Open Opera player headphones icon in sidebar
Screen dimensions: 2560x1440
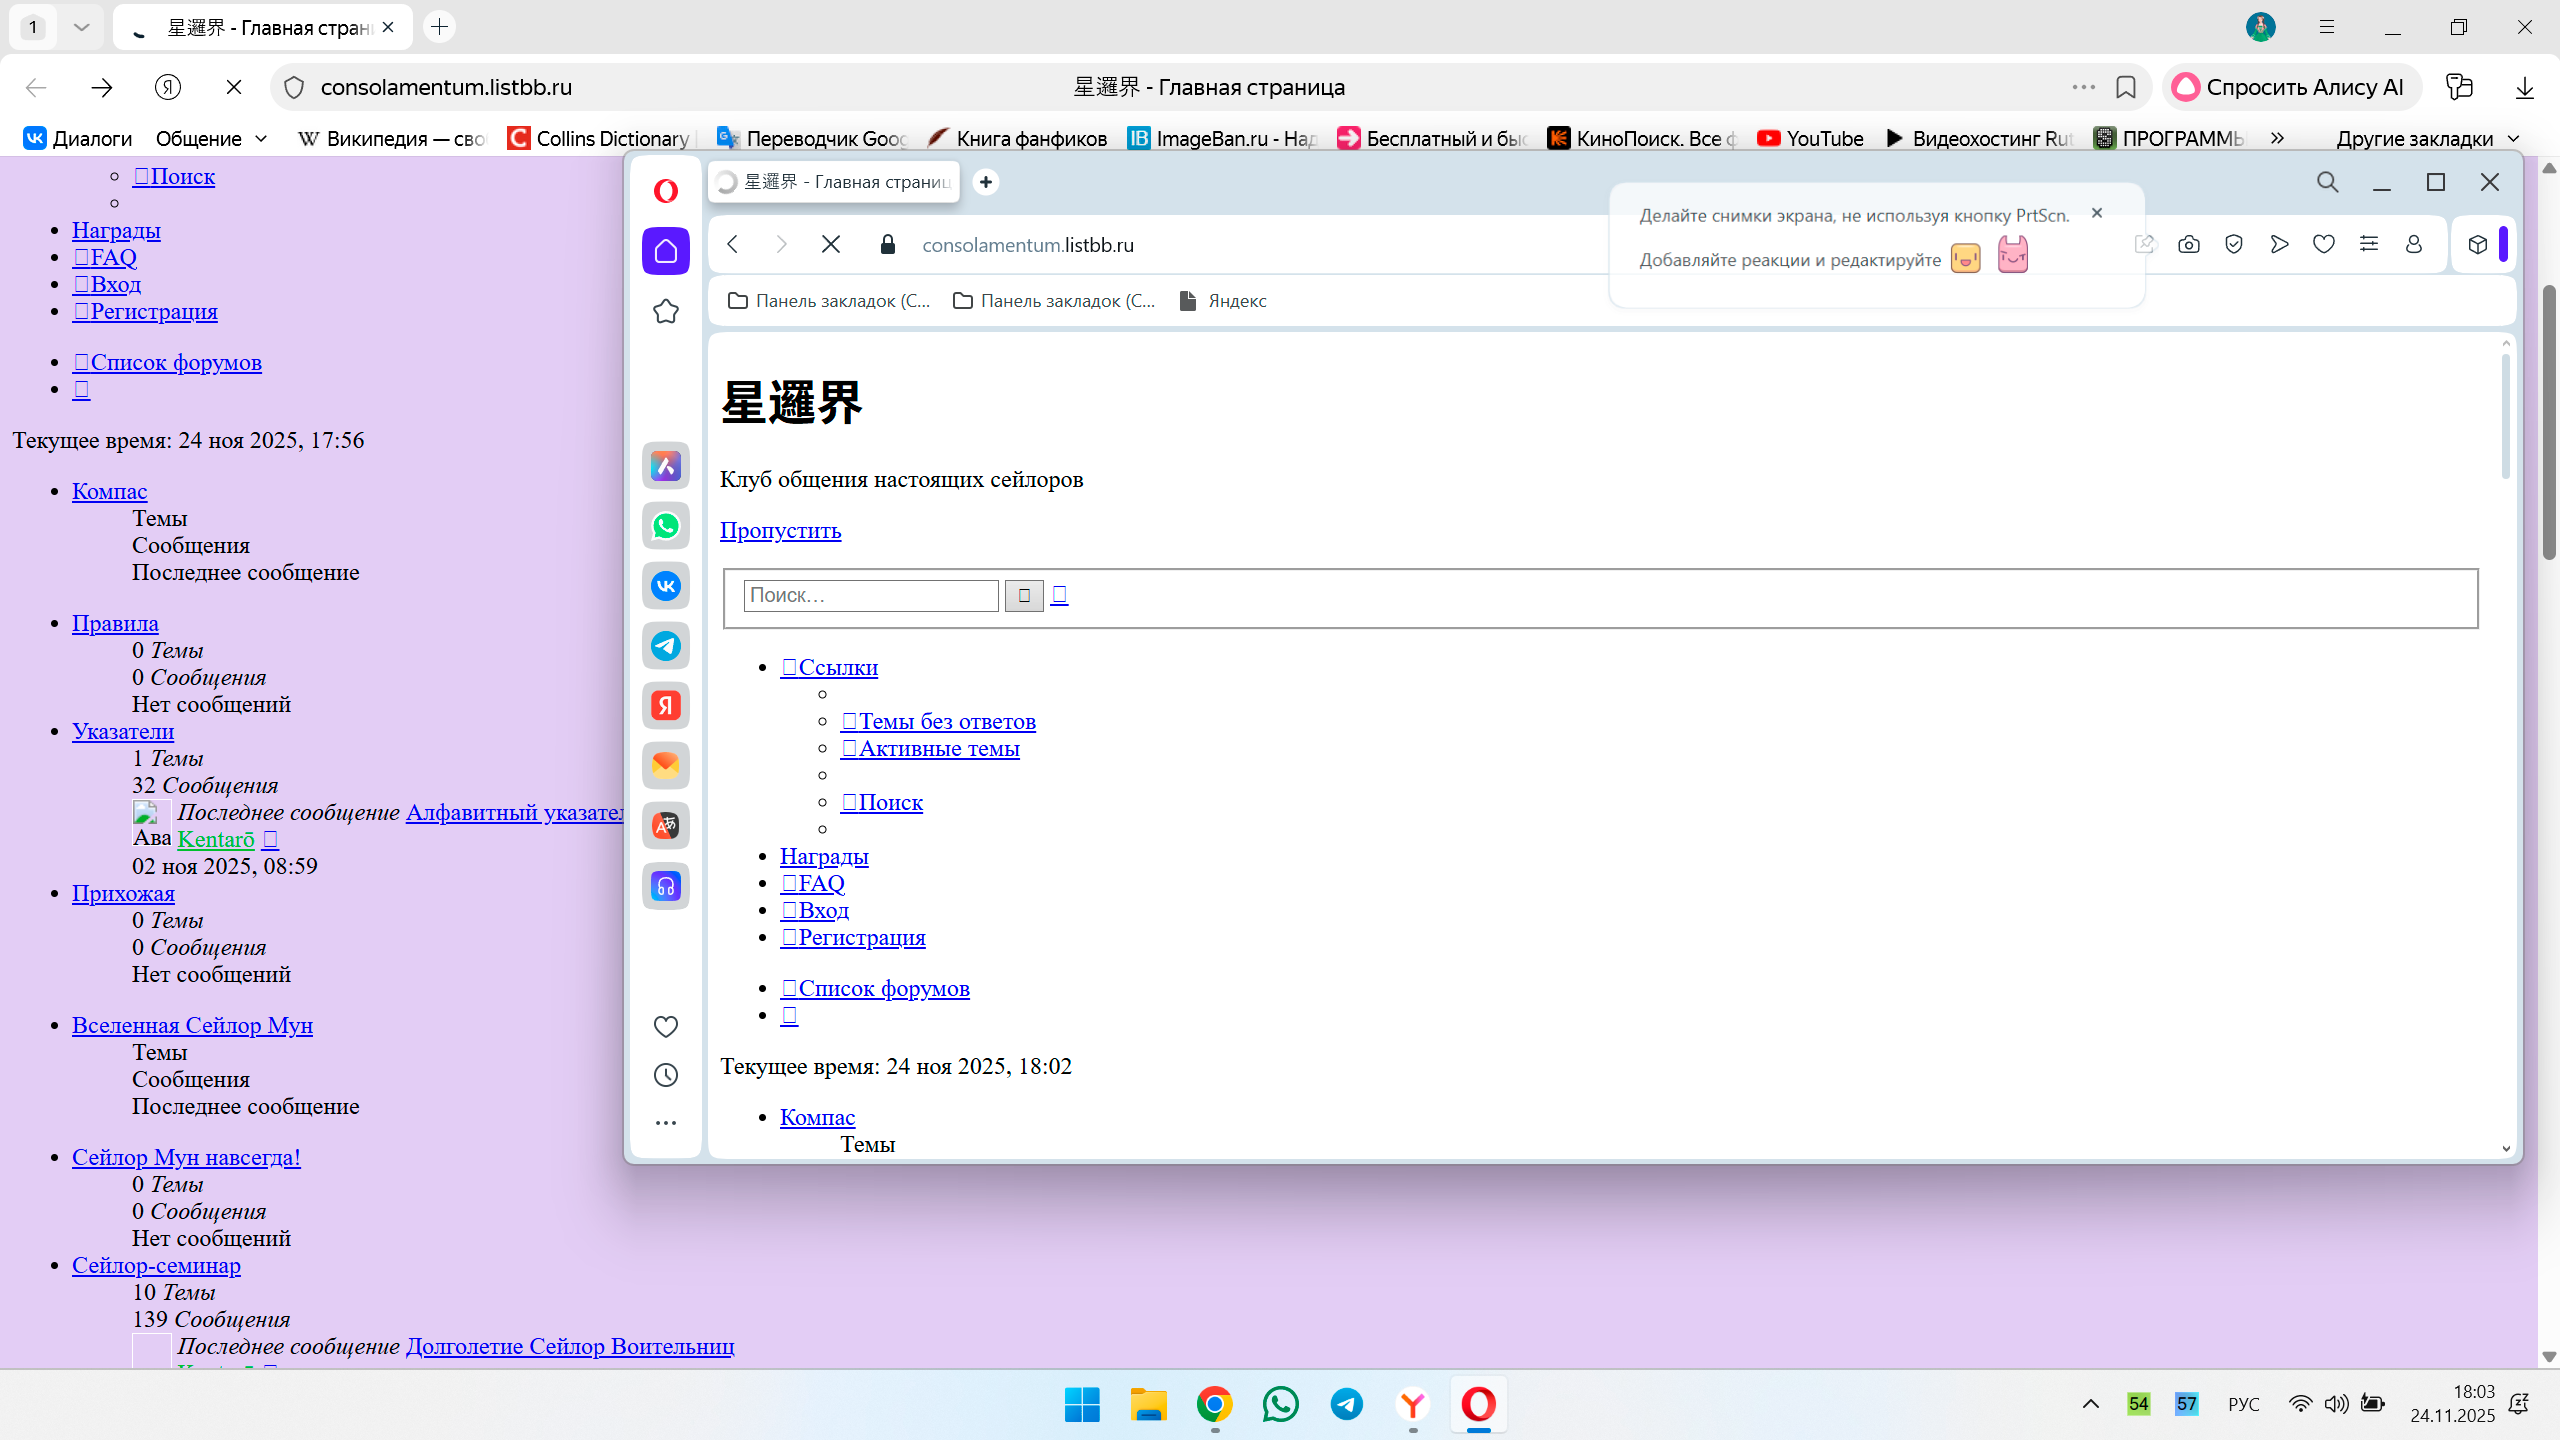tap(665, 886)
